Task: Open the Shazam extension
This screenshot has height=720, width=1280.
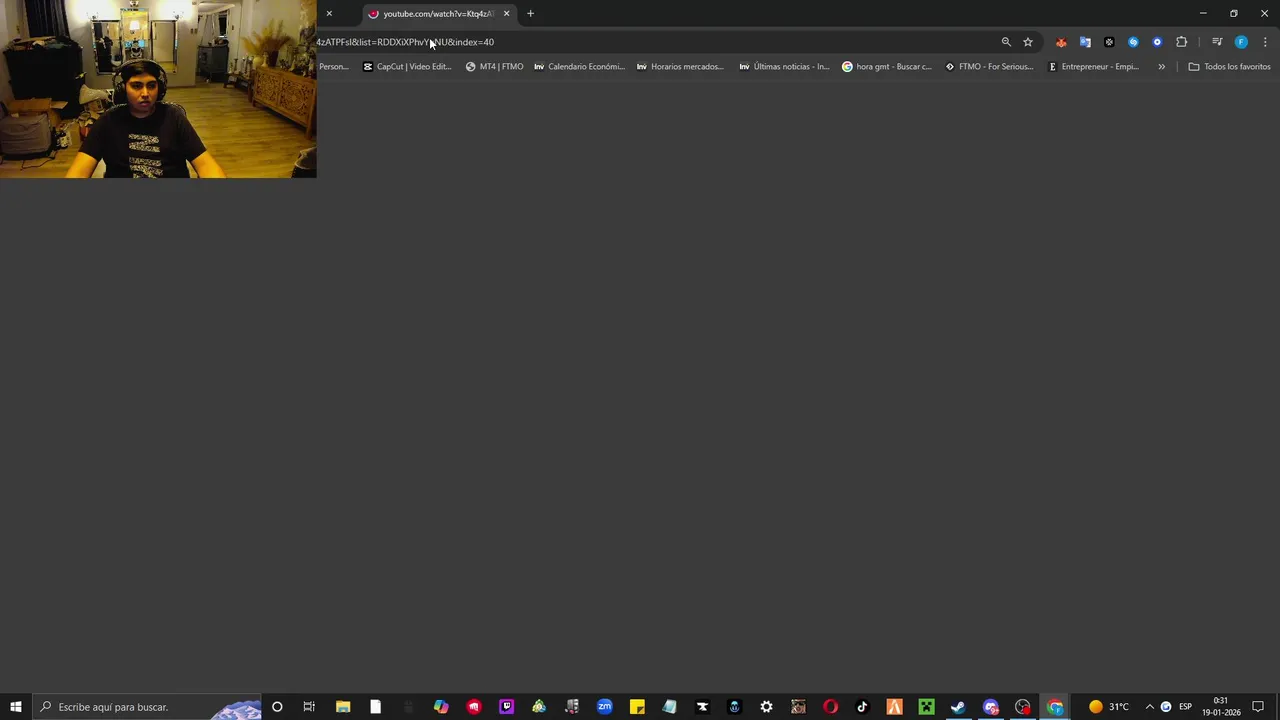Action: pos(1133,42)
